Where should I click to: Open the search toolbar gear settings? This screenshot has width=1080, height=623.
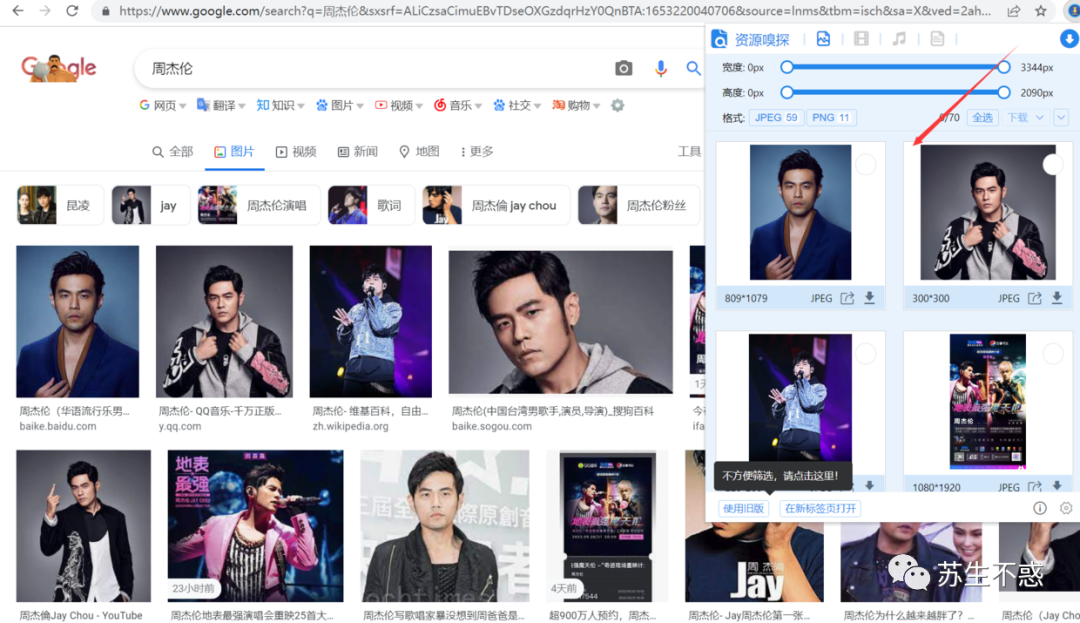click(618, 105)
